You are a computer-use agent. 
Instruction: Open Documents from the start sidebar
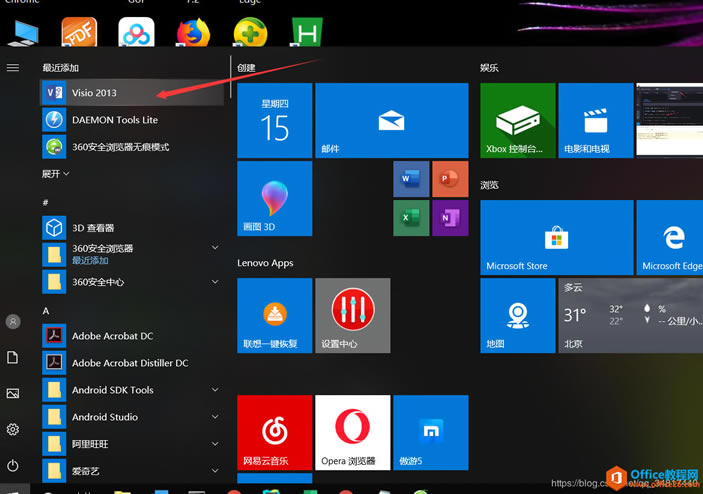click(13, 357)
